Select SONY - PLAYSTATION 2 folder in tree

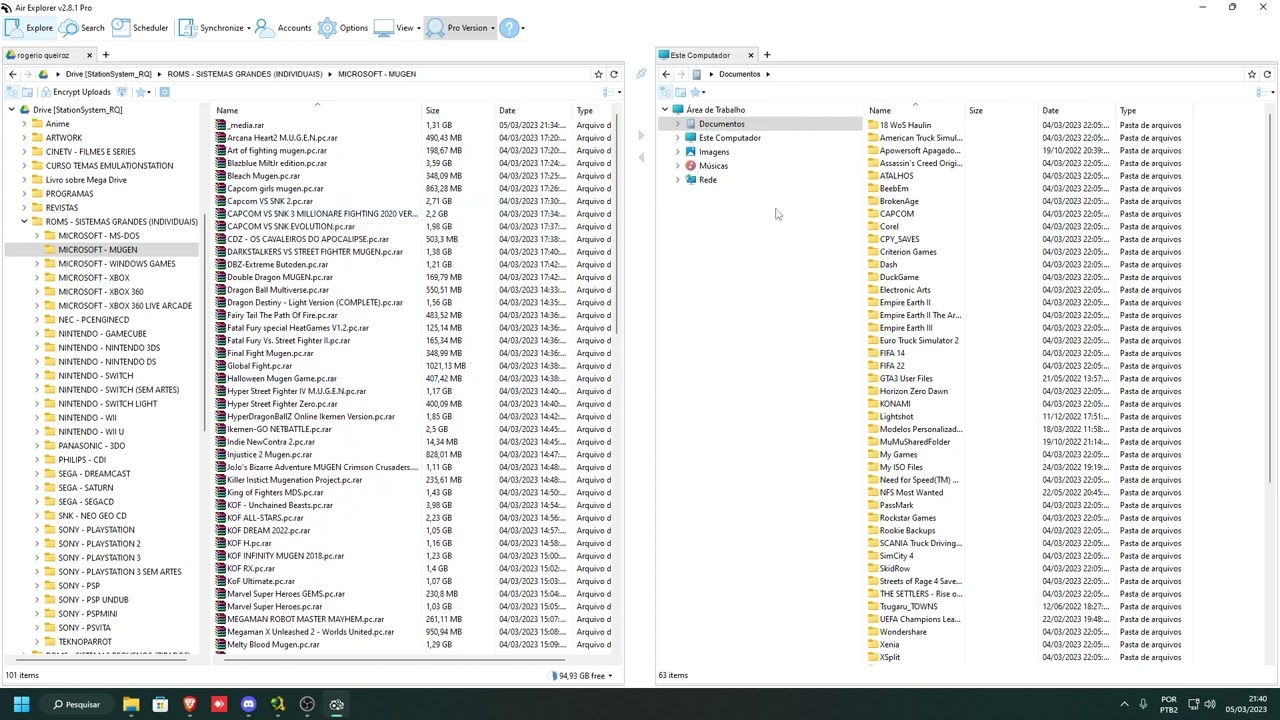coord(99,544)
